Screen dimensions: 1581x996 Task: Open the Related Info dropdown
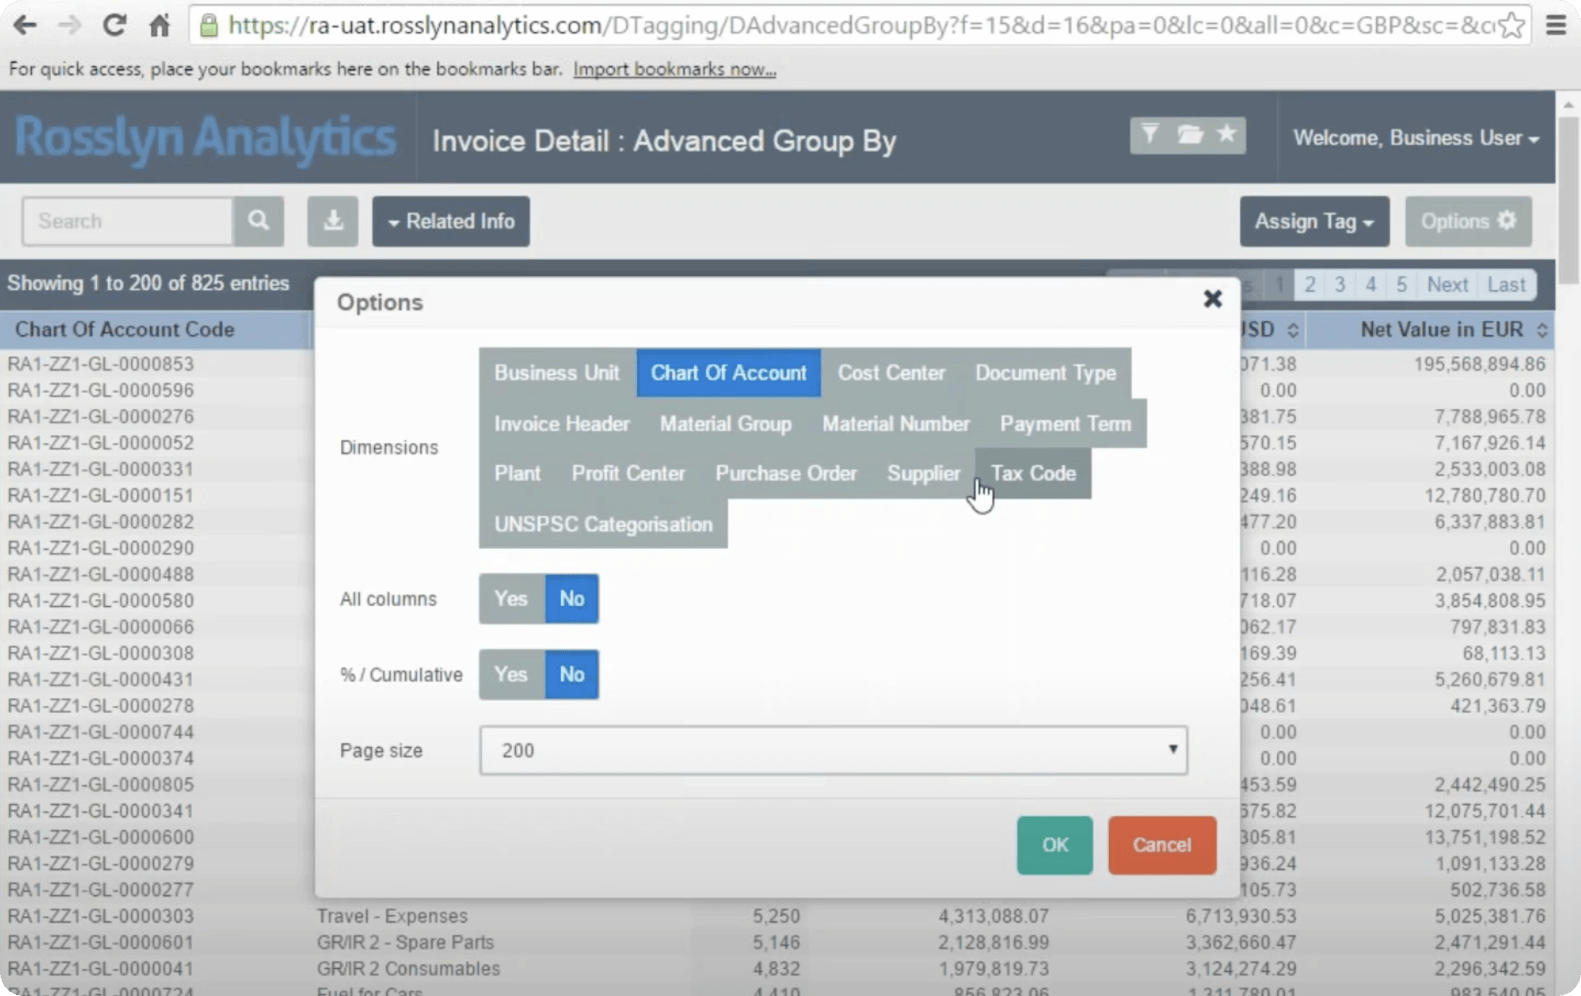click(x=451, y=221)
